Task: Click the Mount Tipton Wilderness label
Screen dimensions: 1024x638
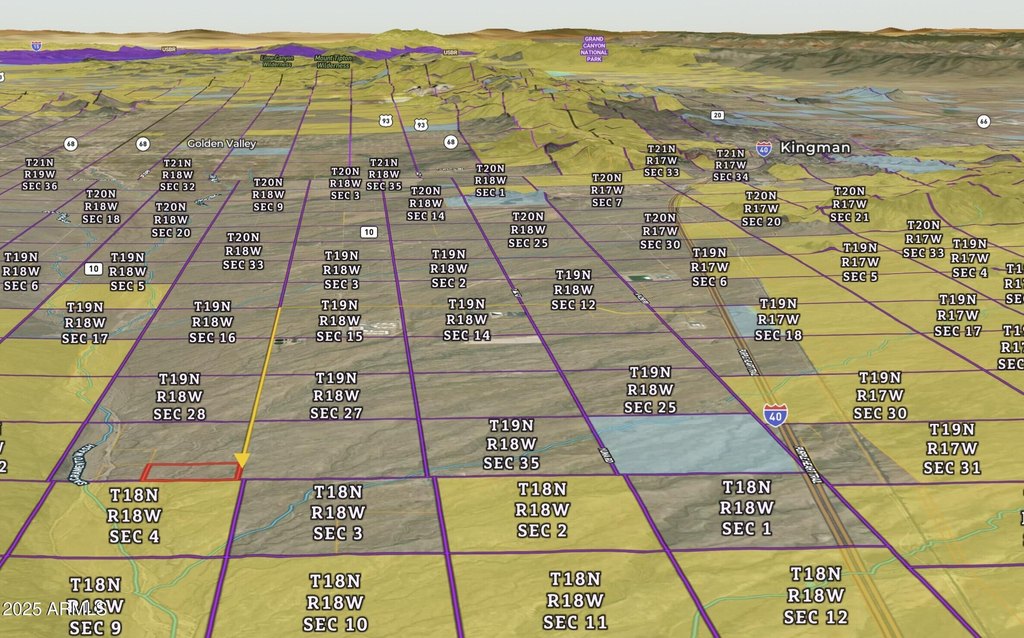Action: (x=331, y=61)
